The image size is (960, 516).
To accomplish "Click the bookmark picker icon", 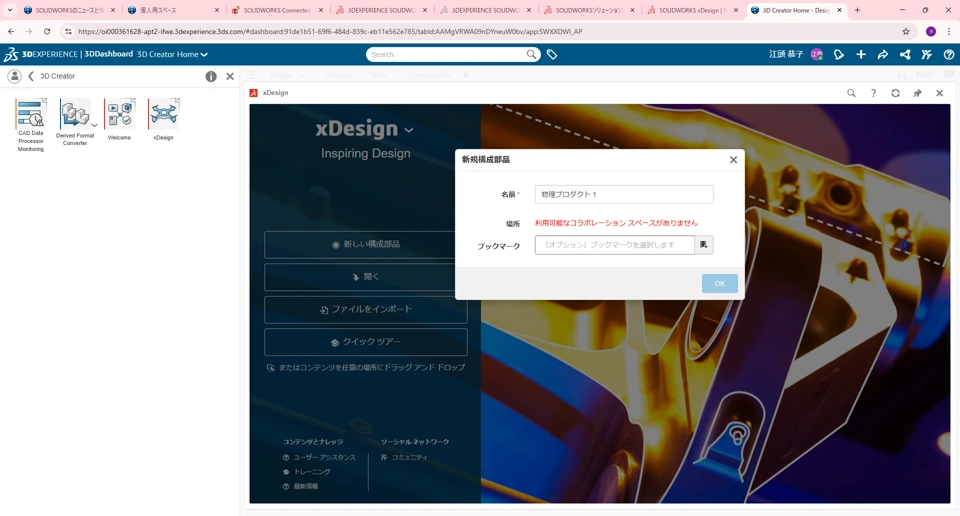I will [x=704, y=245].
